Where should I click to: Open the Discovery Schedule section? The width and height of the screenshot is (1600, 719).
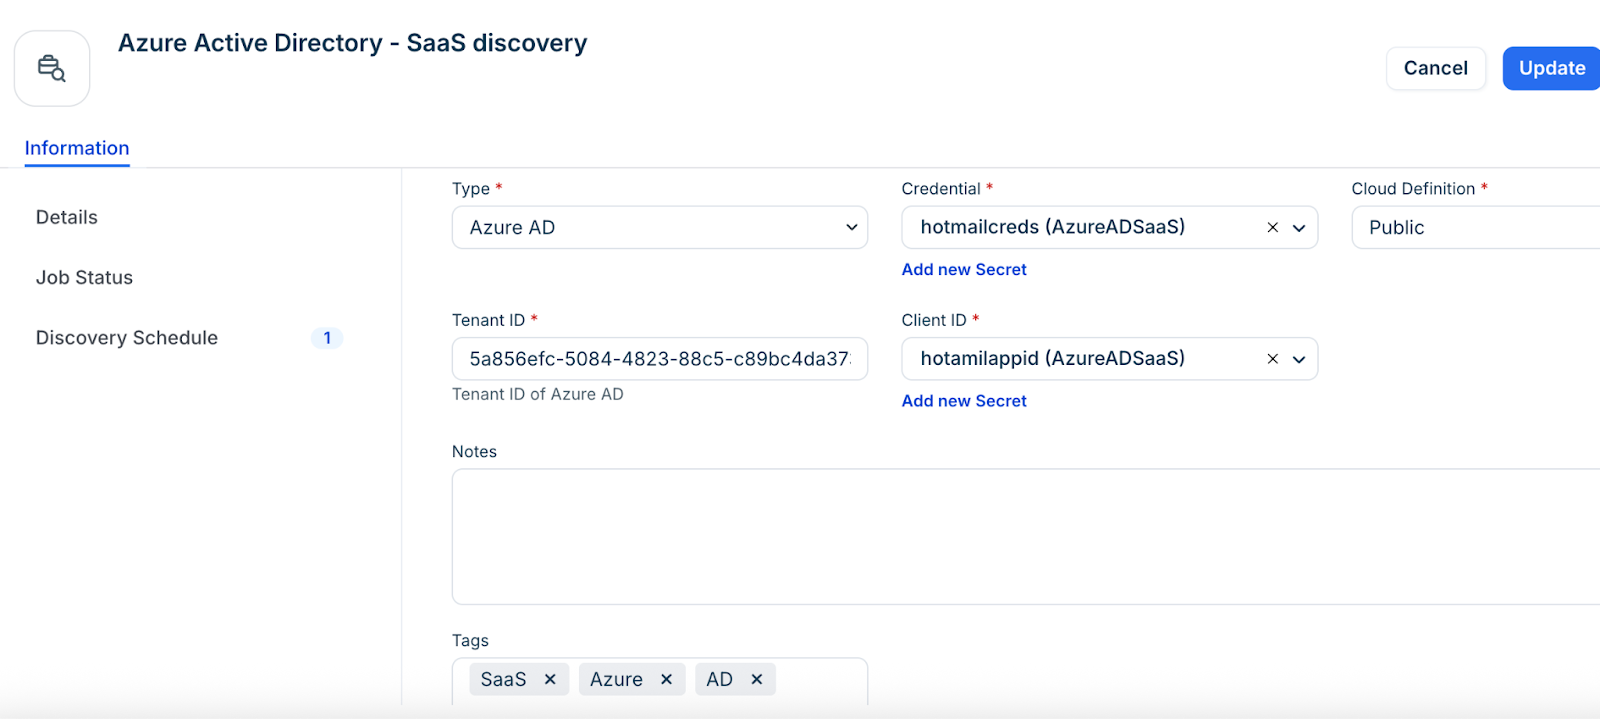coord(127,338)
